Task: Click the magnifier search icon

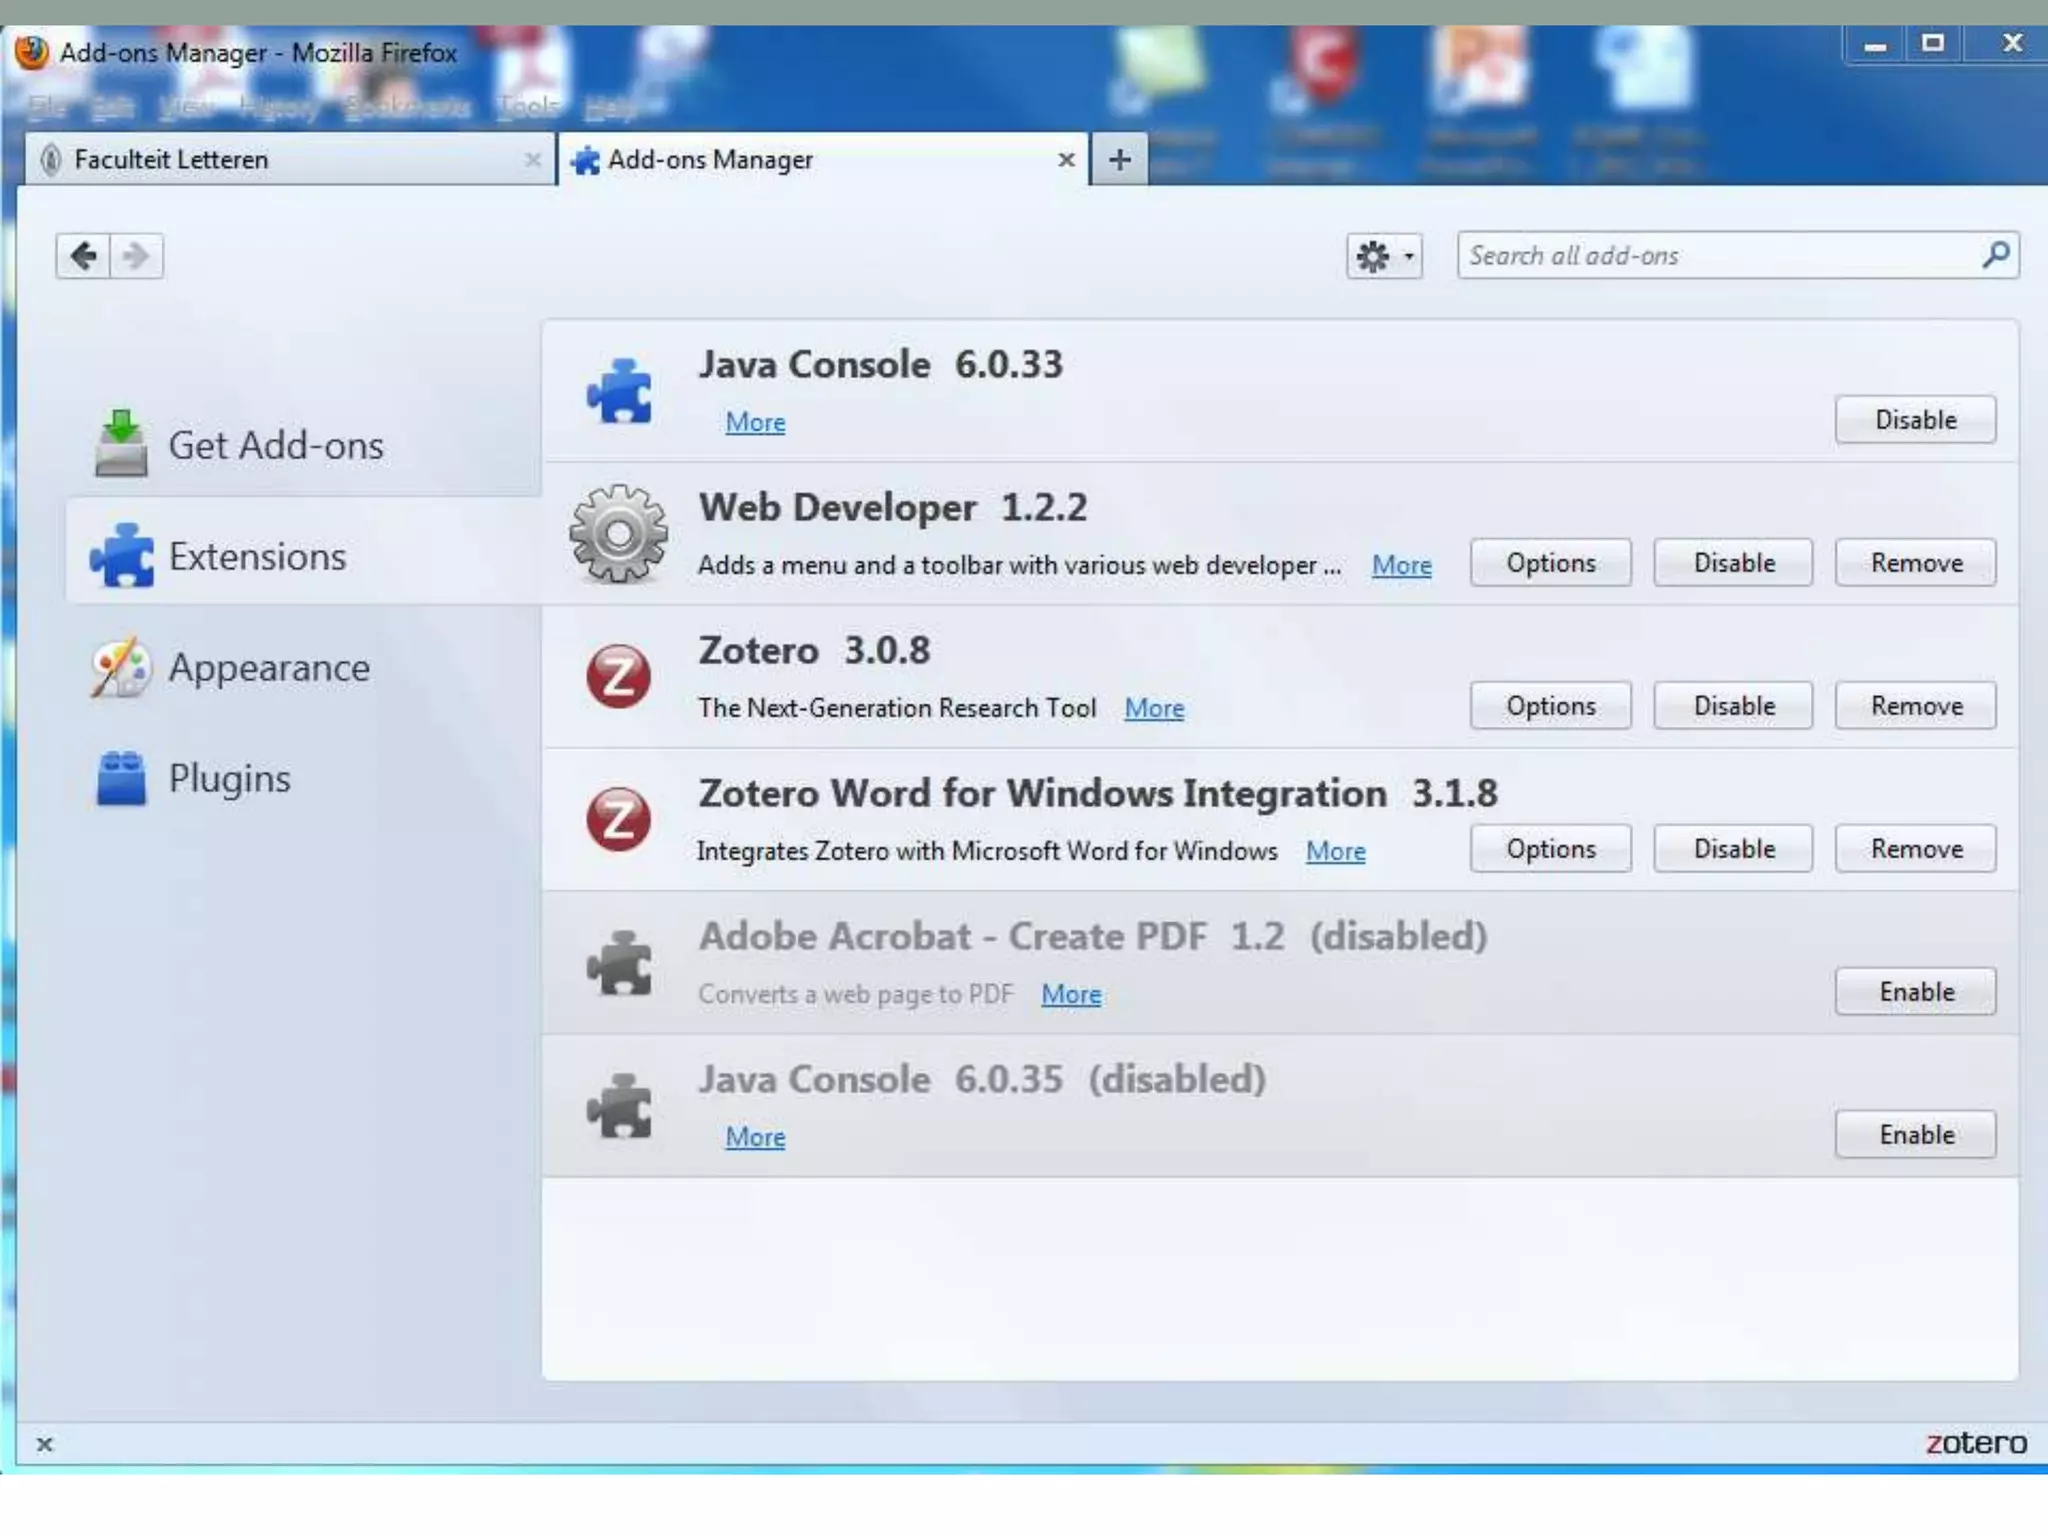Action: pyautogui.click(x=1995, y=255)
